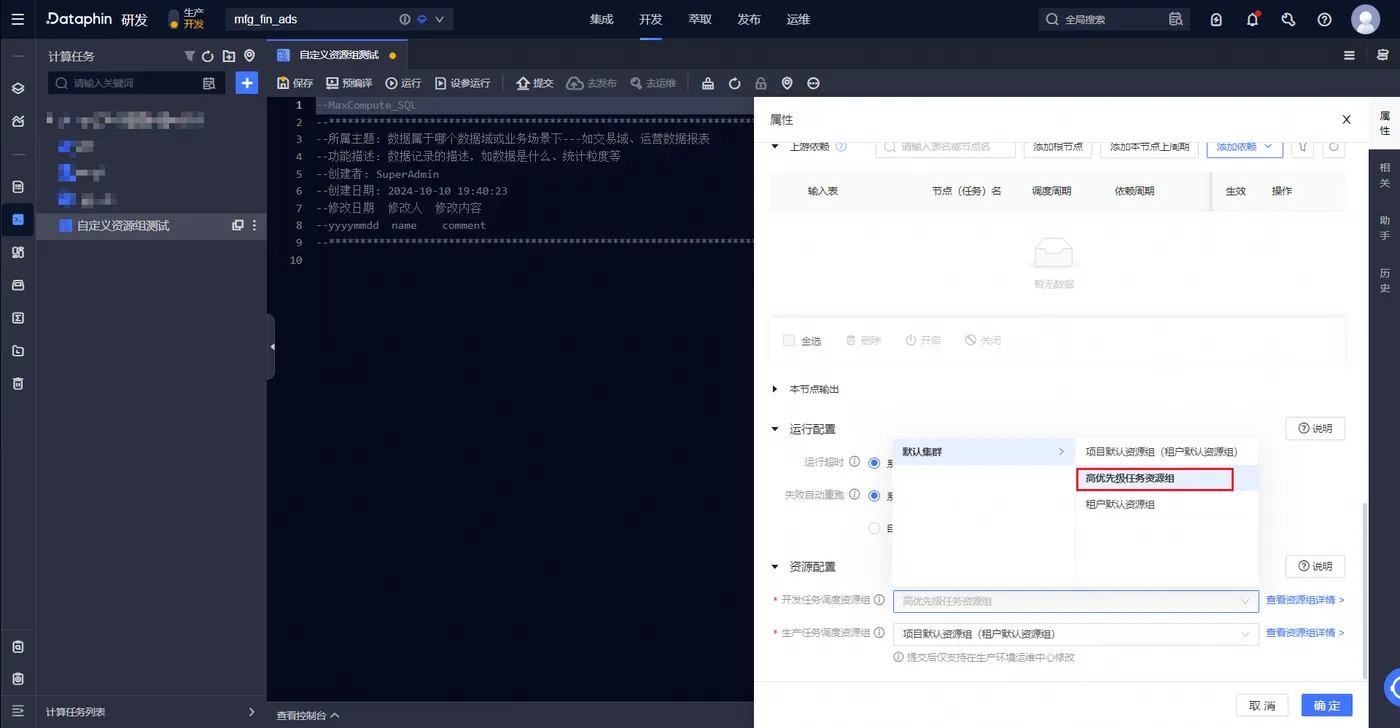Open help question mark icon in top bar

tap(1324, 19)
